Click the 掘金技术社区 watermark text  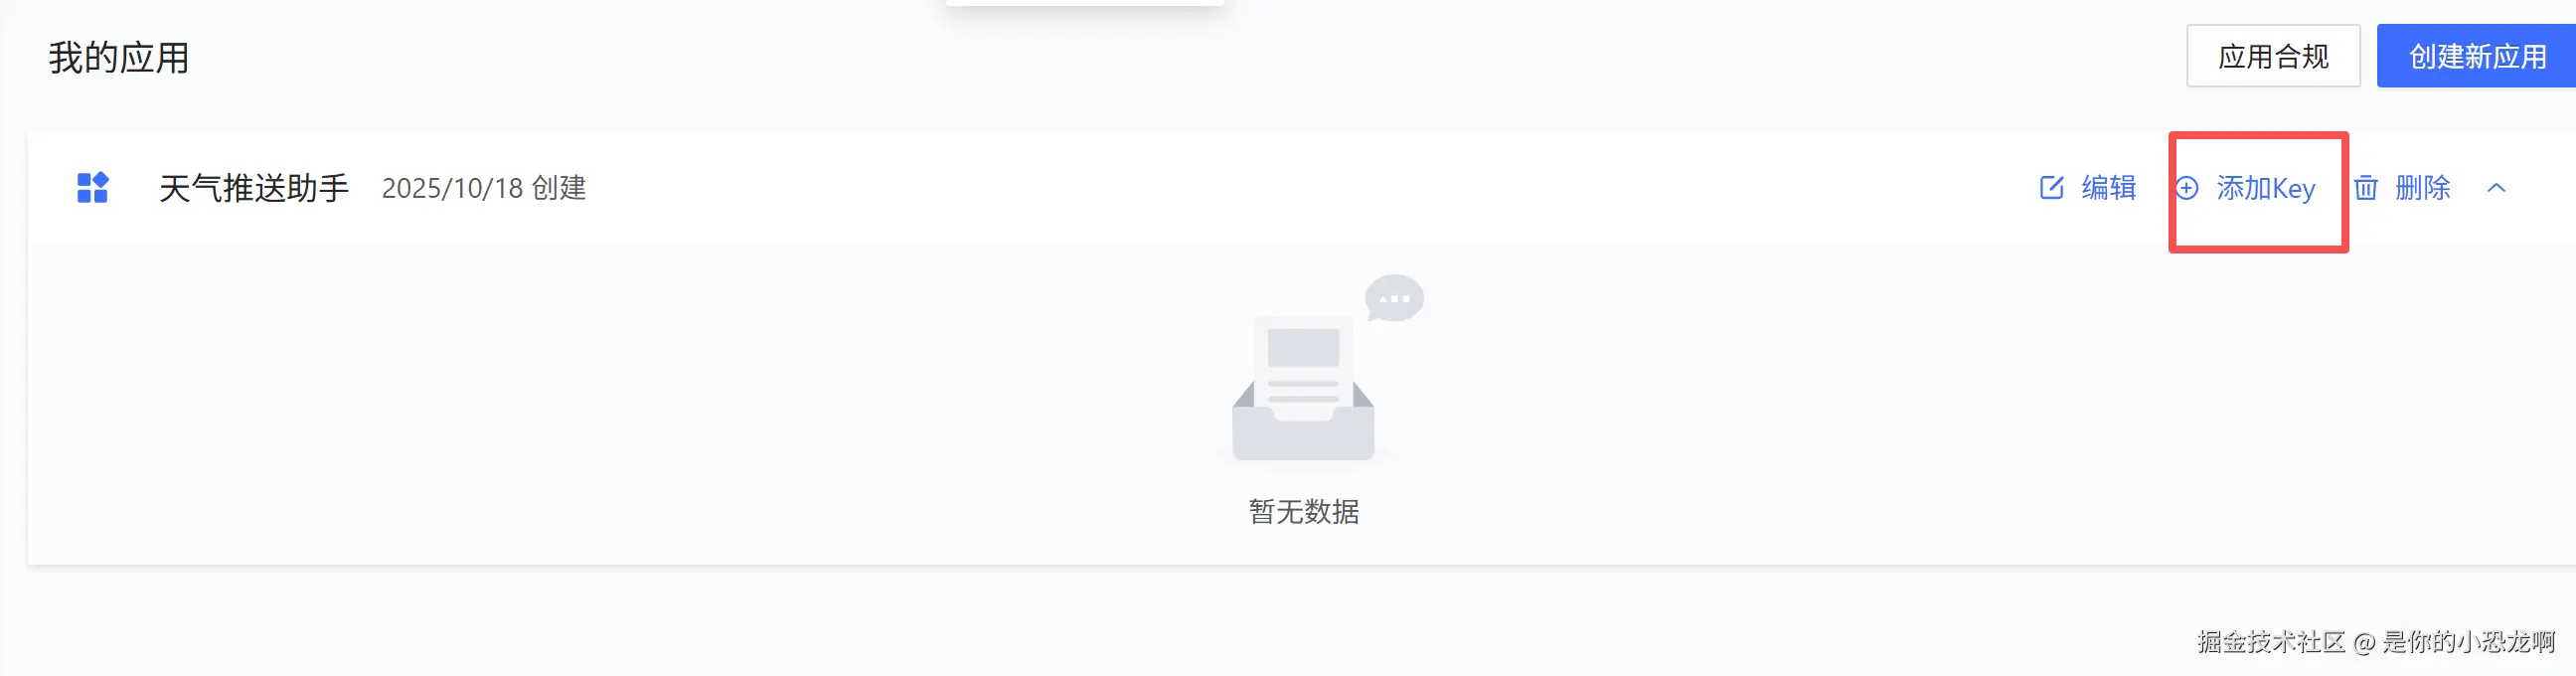(x=2270, y=641)
